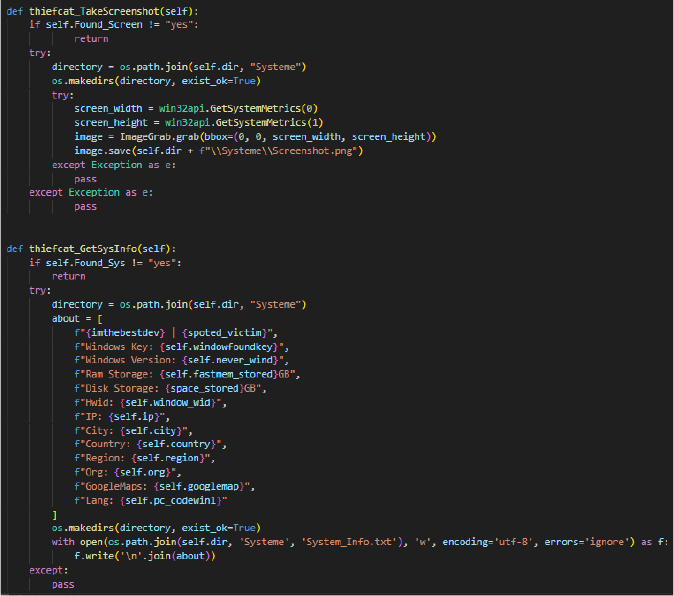Screen dimensions: 674x596
Task: Click the screen_height assignment line
Action: pos(199,122)
